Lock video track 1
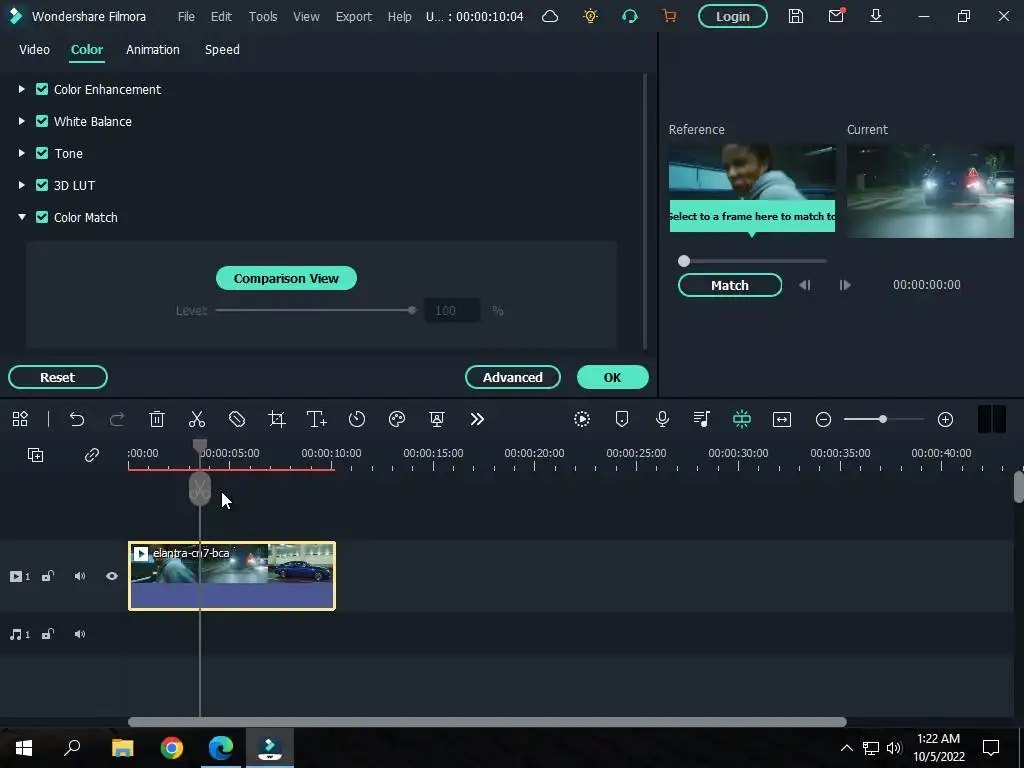 [x=48, y=577]
